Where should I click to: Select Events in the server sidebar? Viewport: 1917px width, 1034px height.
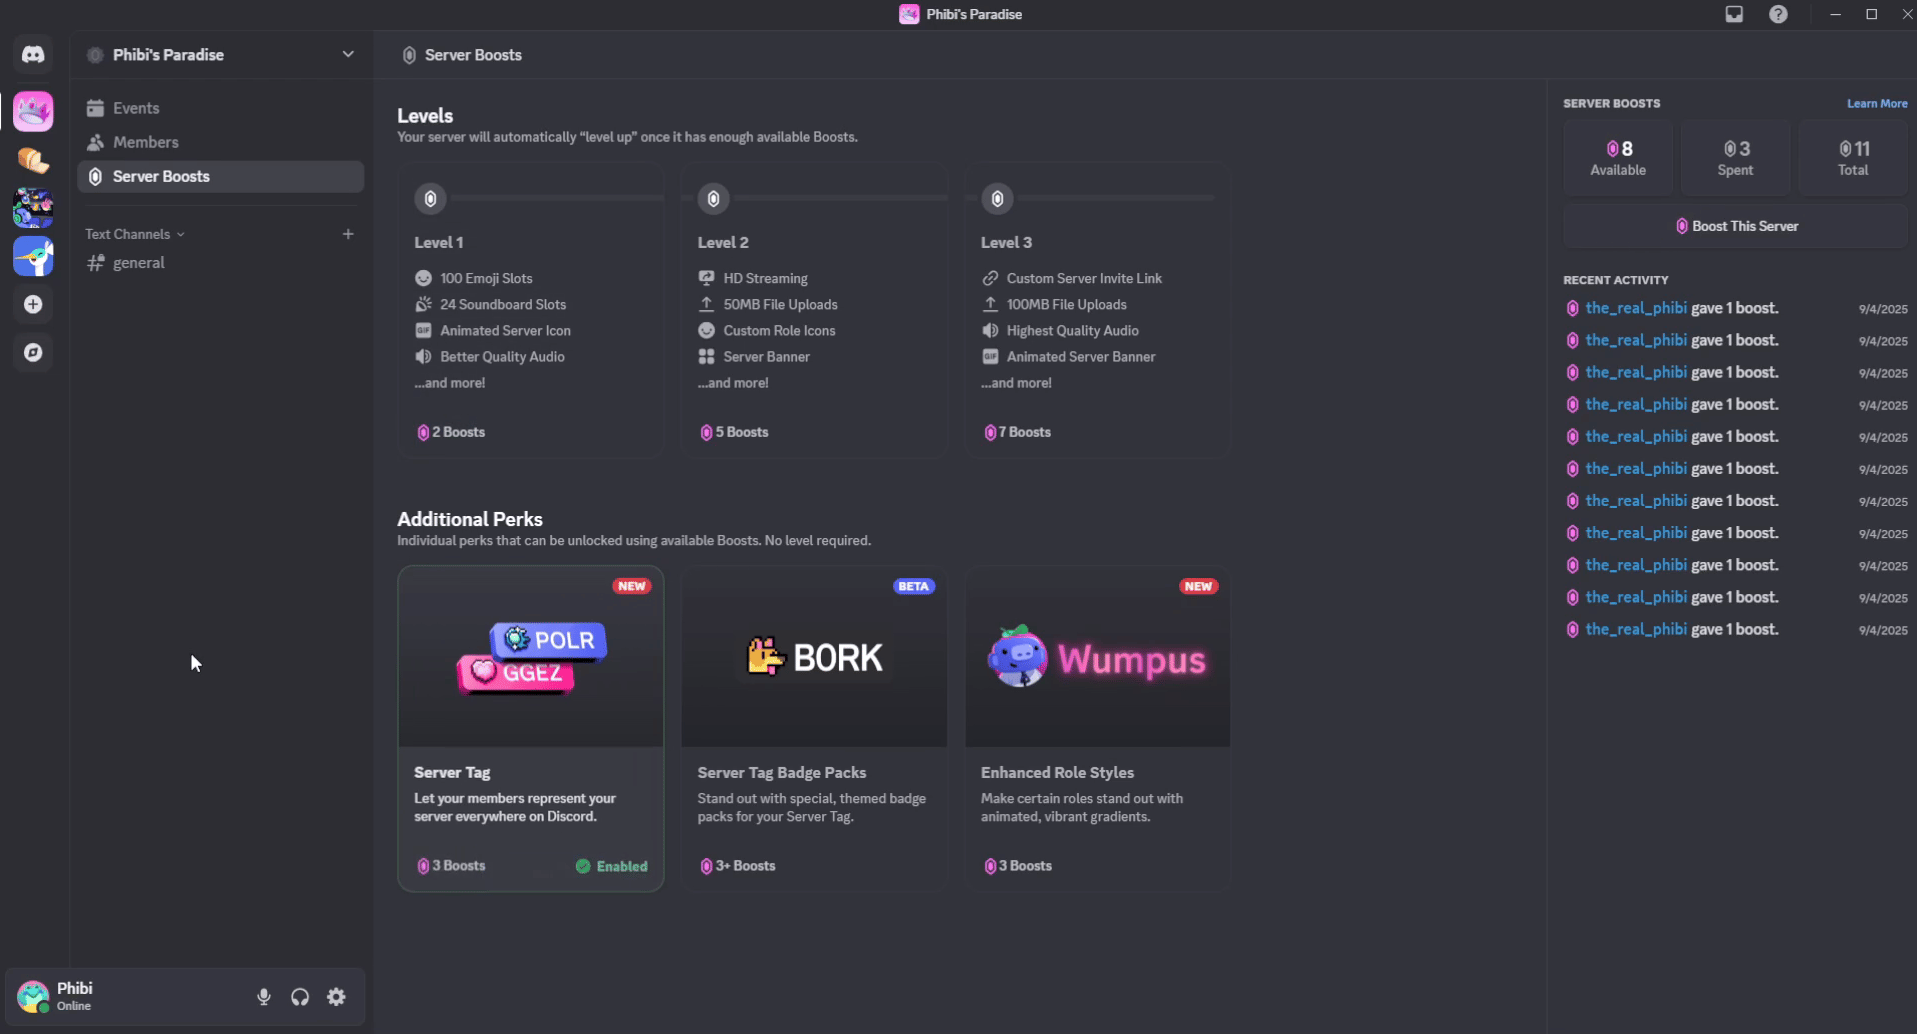tap(138, 107)
